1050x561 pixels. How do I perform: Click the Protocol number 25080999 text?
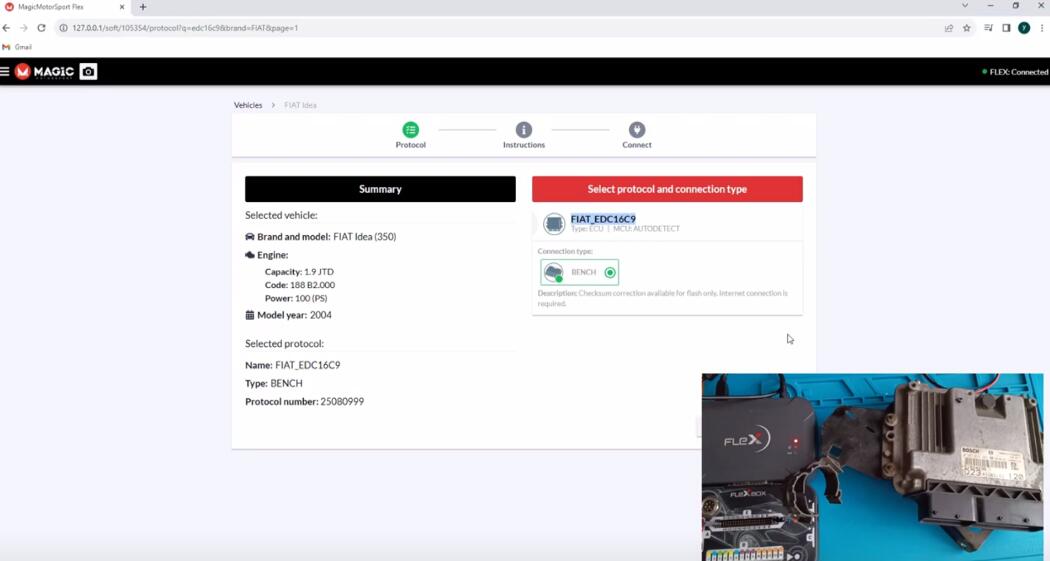tap(305, 402)
